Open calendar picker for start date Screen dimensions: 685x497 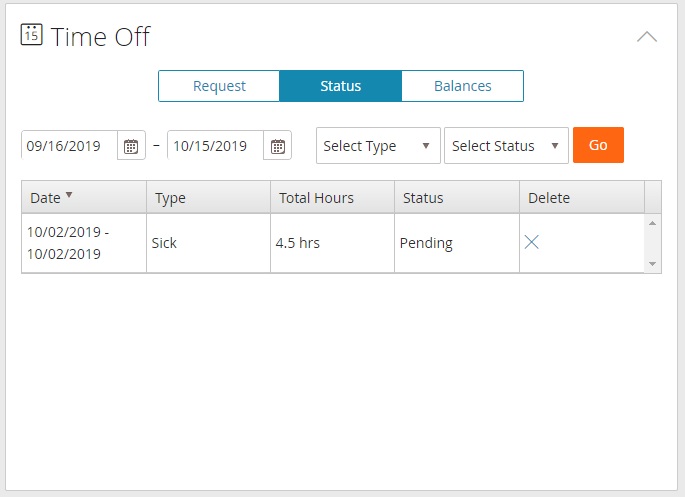pos(131,146)
